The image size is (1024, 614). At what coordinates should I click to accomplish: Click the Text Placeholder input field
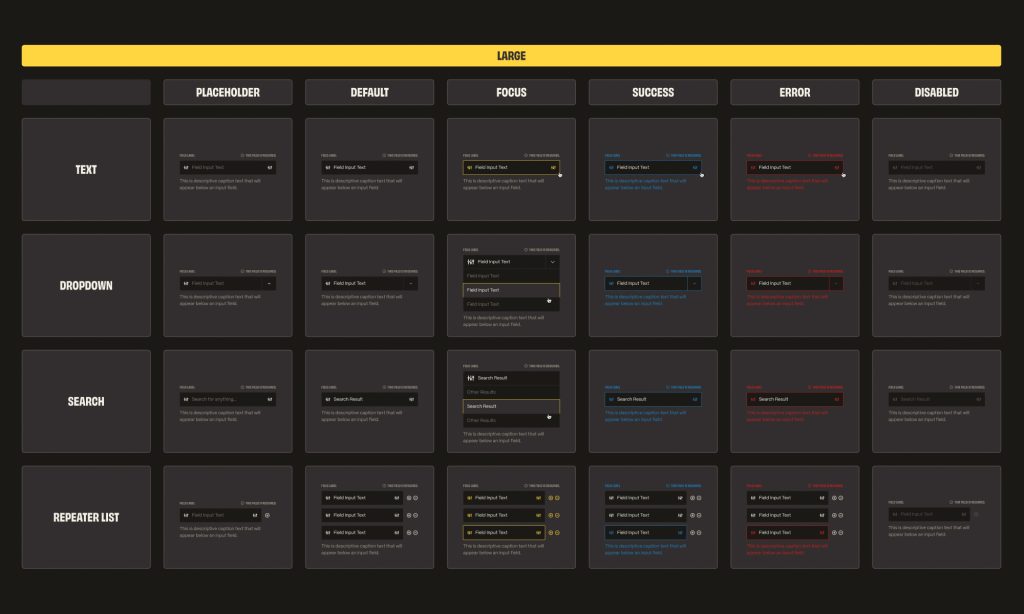click(228, 167)
